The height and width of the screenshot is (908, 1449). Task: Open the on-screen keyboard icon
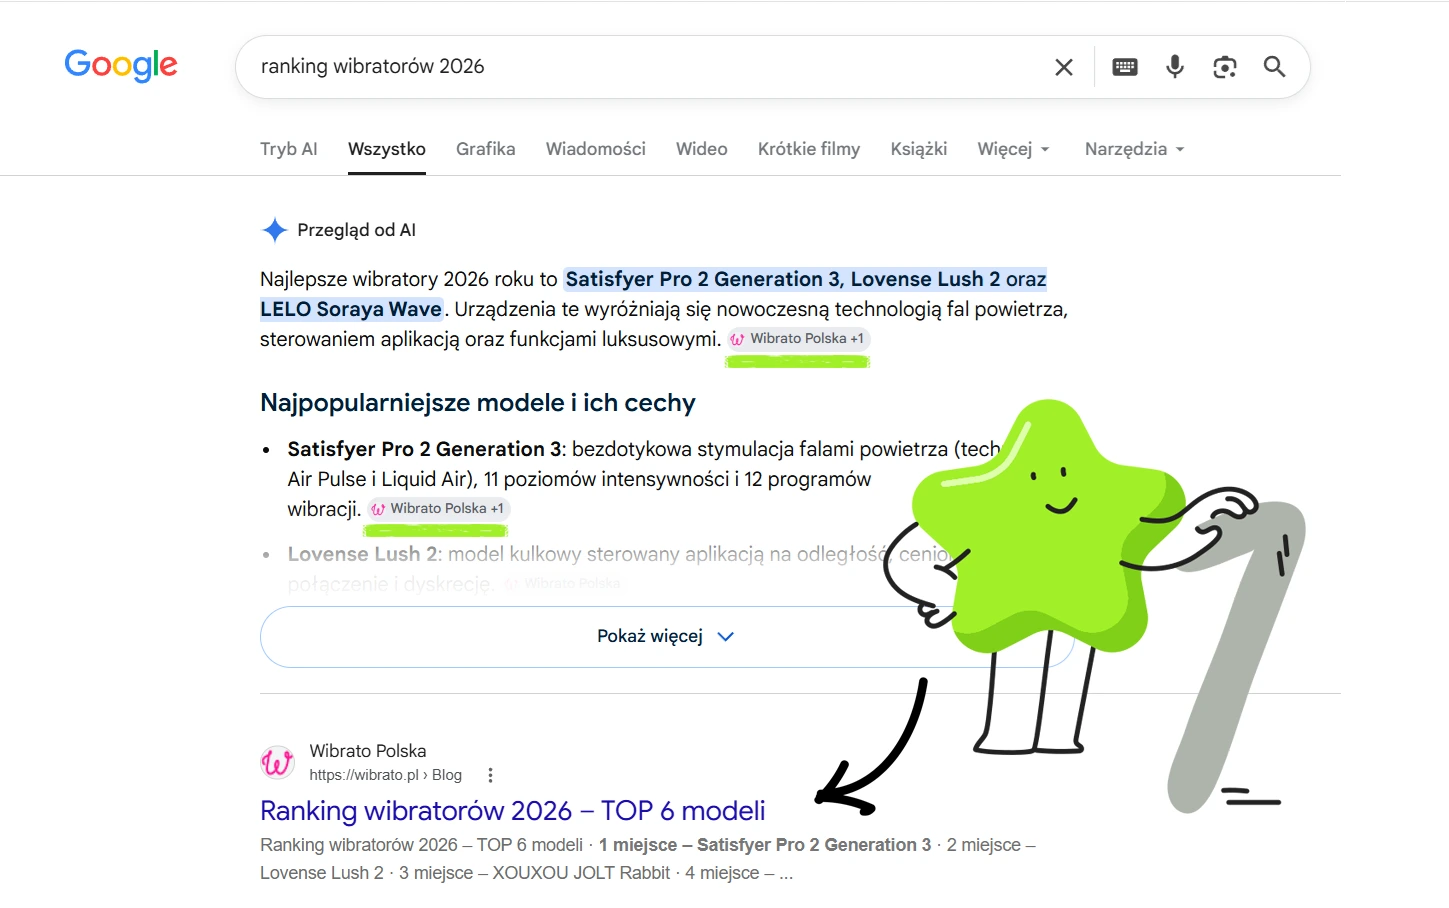pos(1125,67)
